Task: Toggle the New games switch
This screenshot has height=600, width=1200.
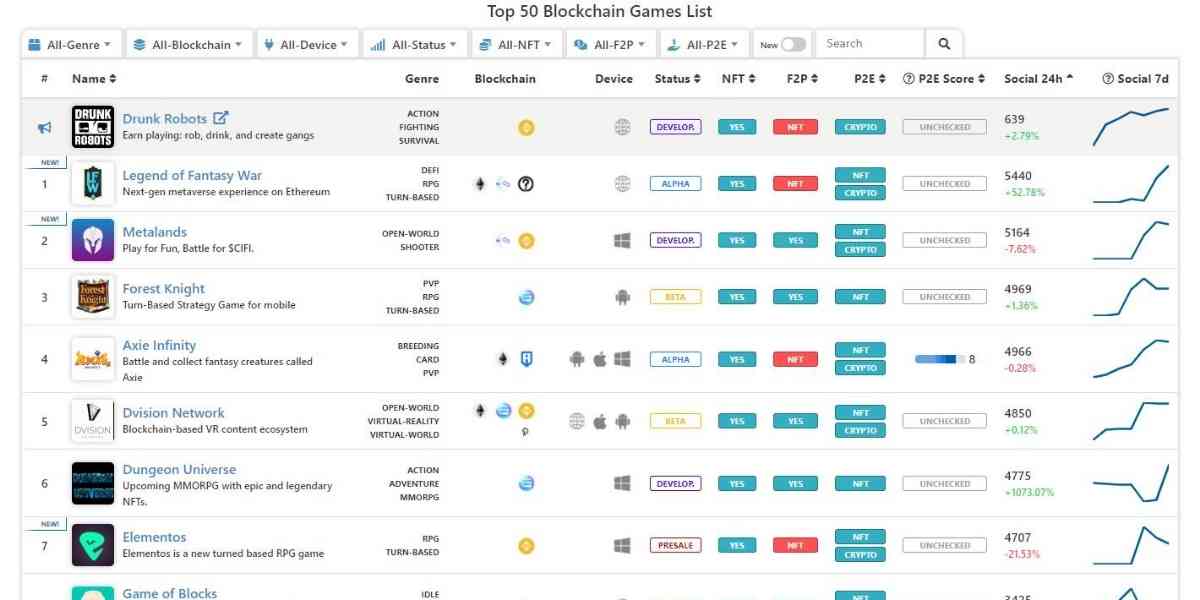Action: (793, 44)
